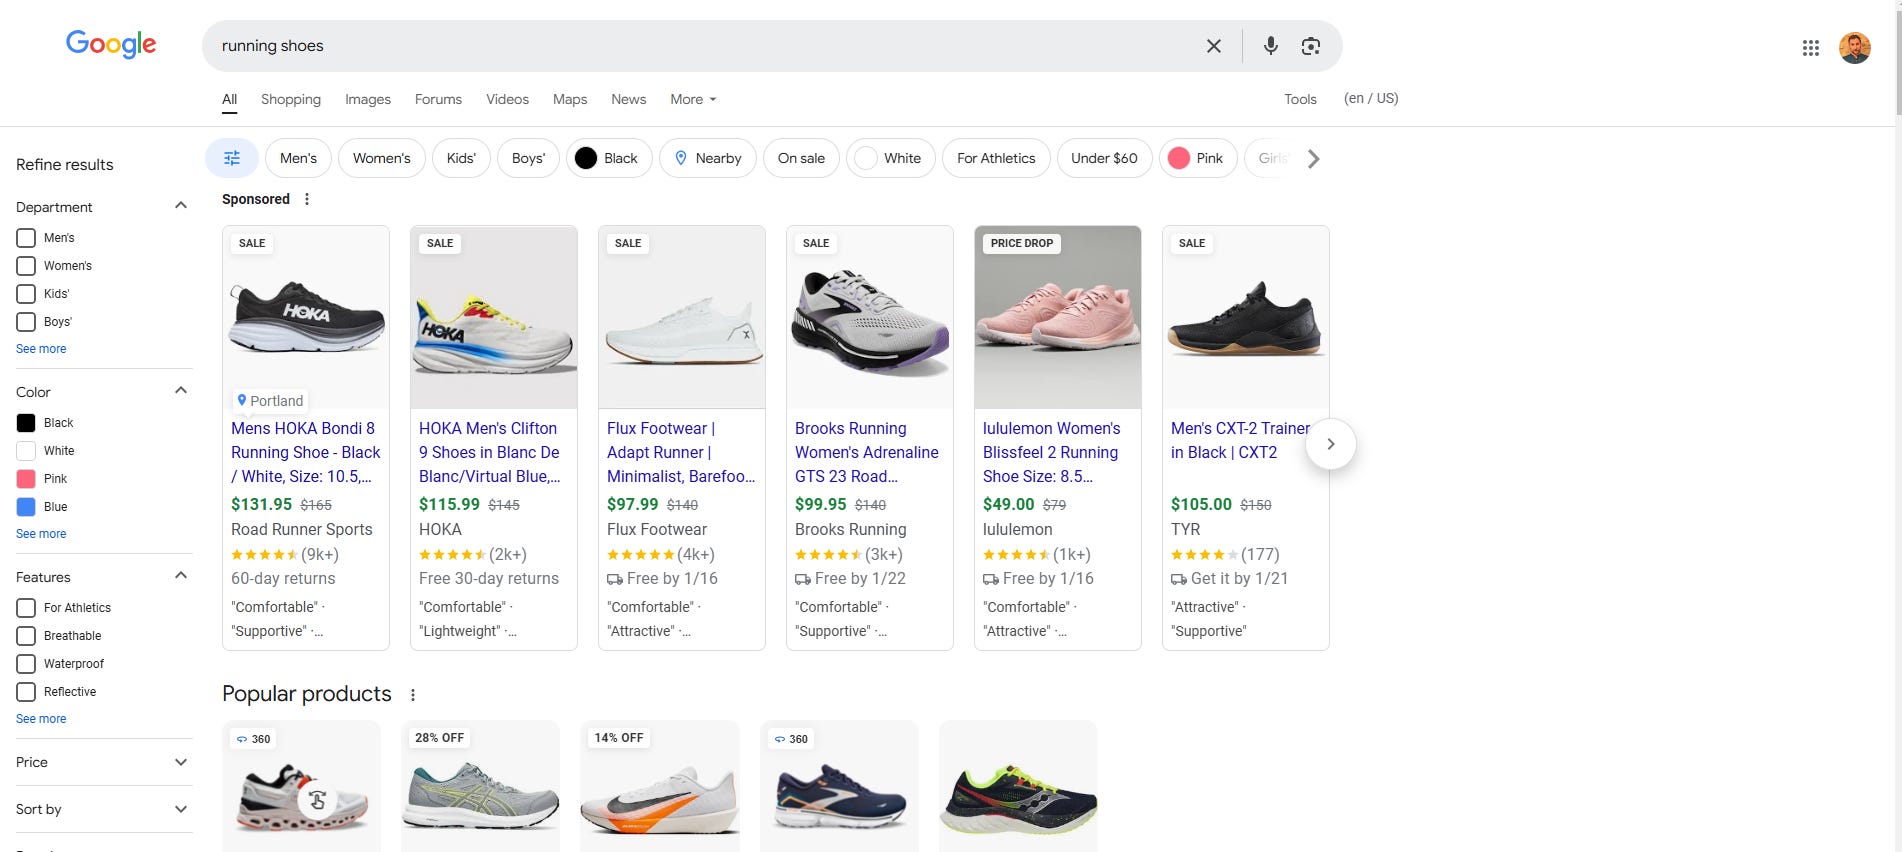Open the Sponsored three-dot menu
Screen dimensions: 1902x852
[307, 199]
